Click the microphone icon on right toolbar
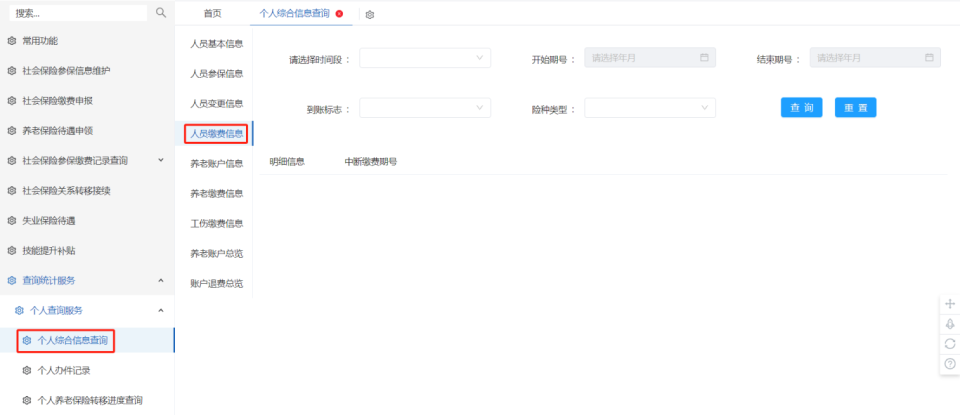The width and height of the screenshot is (960, 415). (x=950, y=324)
